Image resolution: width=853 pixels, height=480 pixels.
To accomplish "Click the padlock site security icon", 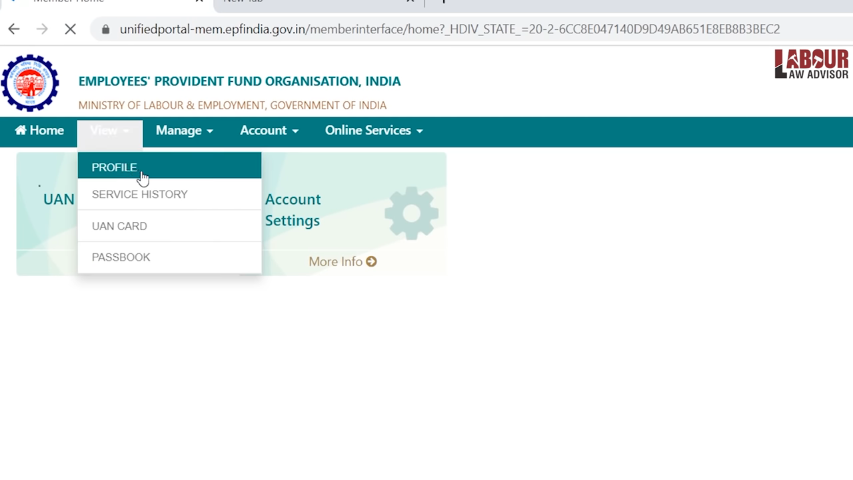I will [x=106, y=29].
